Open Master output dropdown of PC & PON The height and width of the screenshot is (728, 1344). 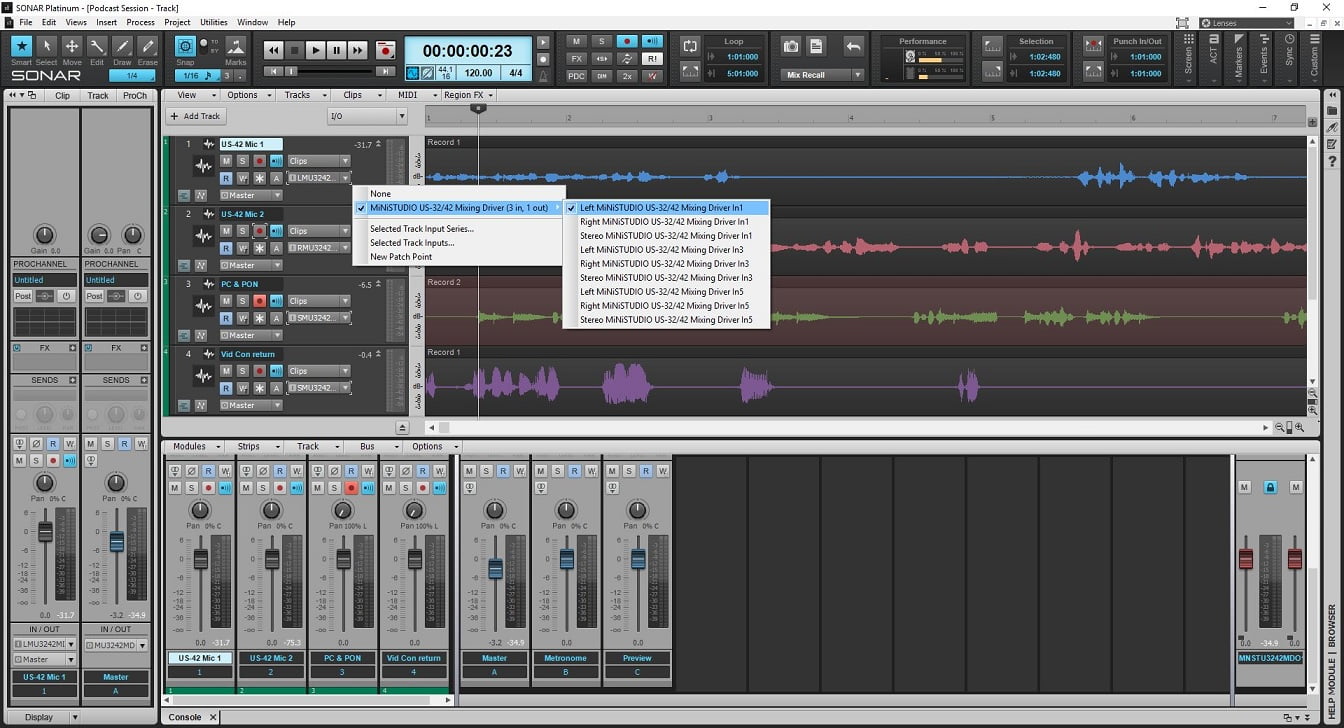(x=251, y=335)
